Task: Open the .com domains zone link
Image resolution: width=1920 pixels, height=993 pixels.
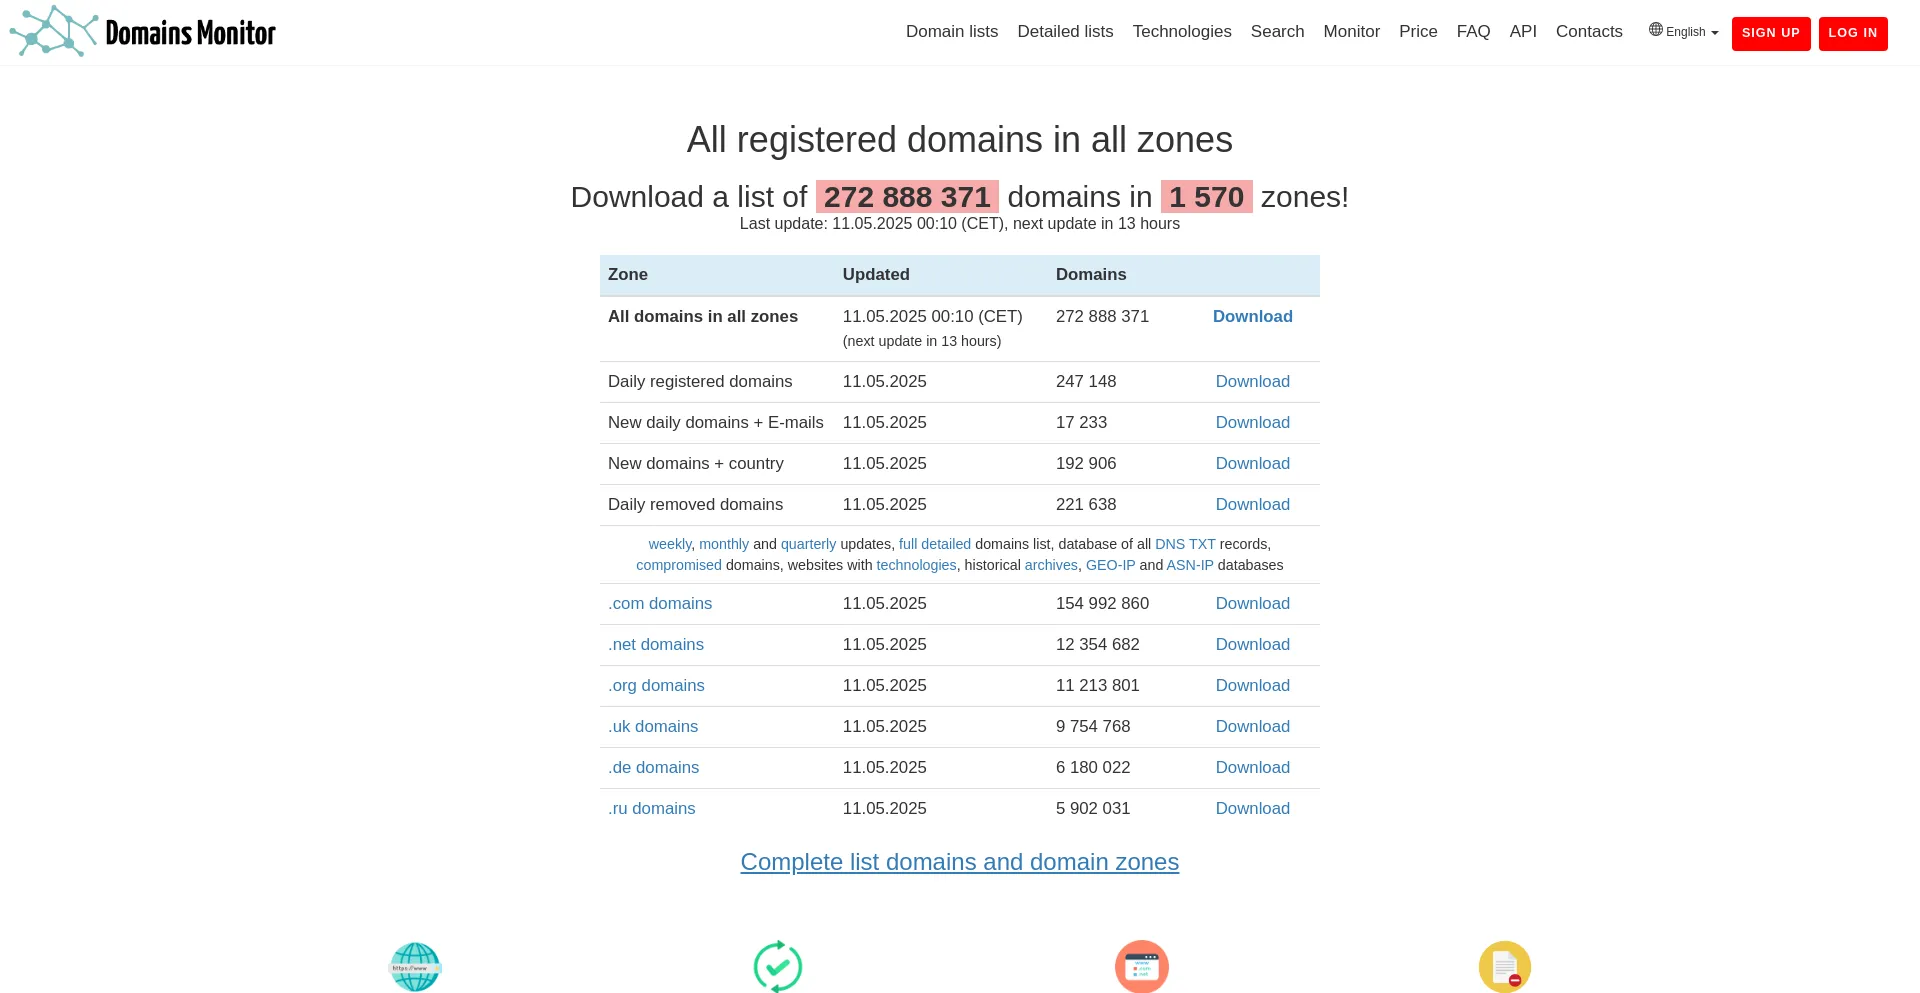Action: point(660,604)
